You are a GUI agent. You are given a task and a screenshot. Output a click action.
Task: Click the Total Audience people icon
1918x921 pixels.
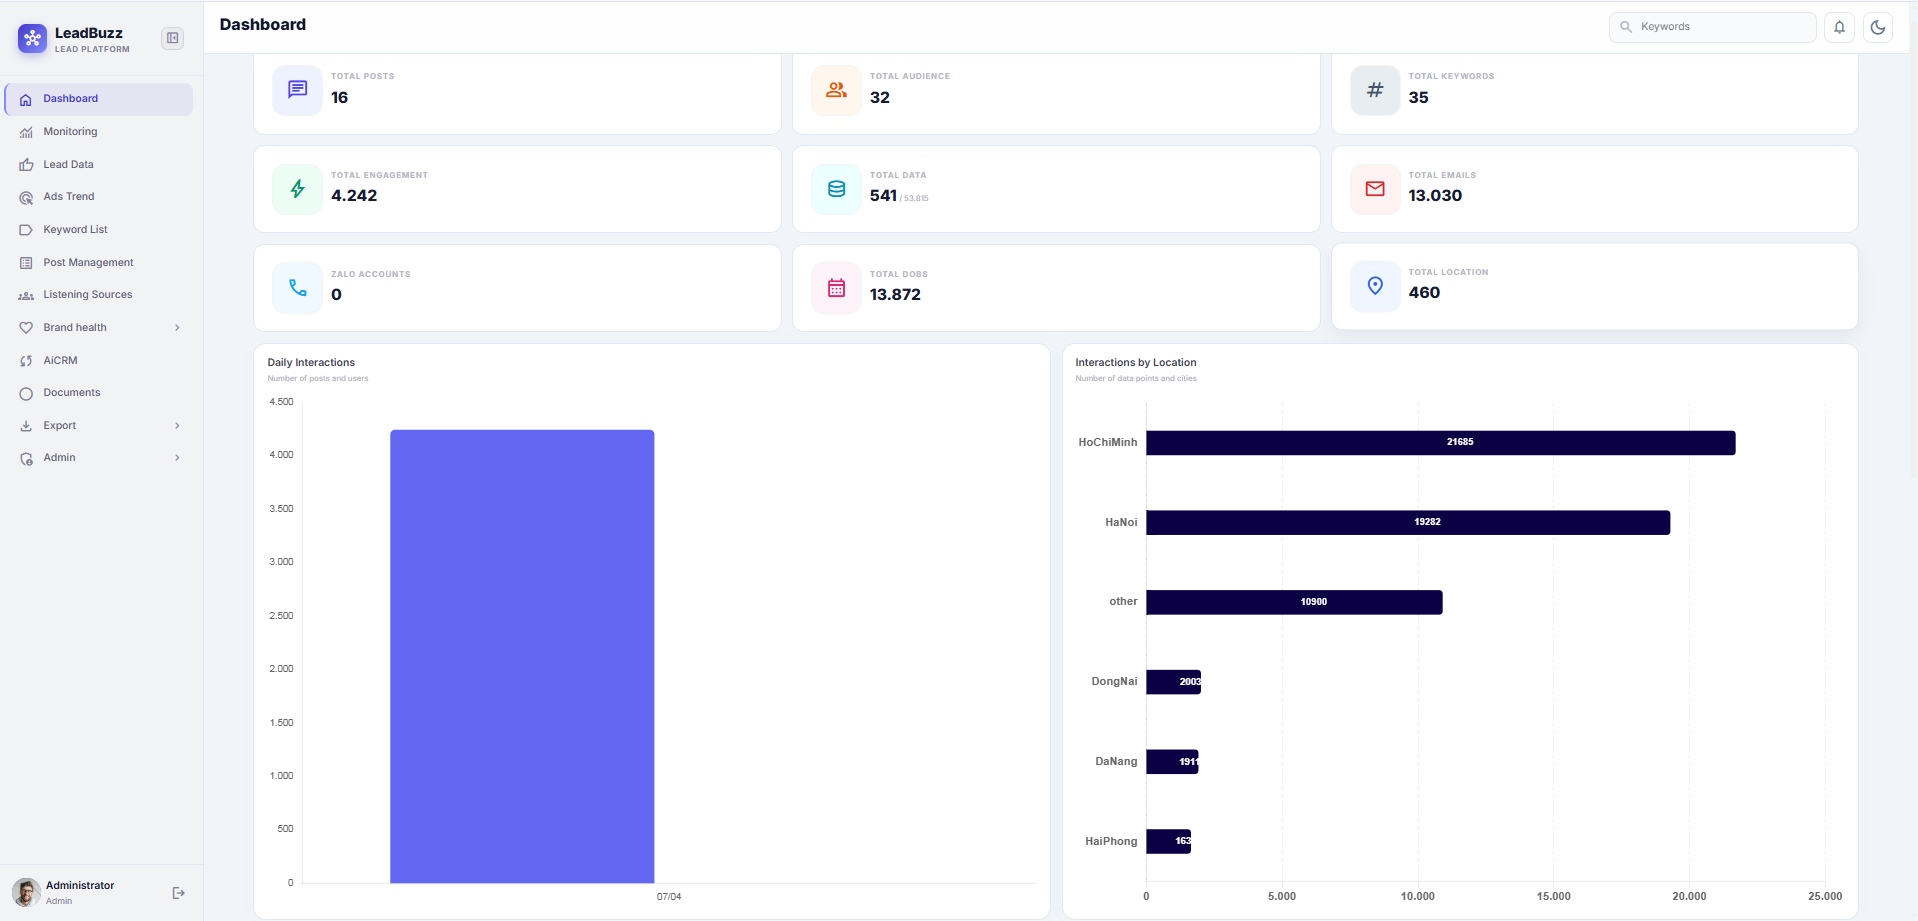(836, 90)
